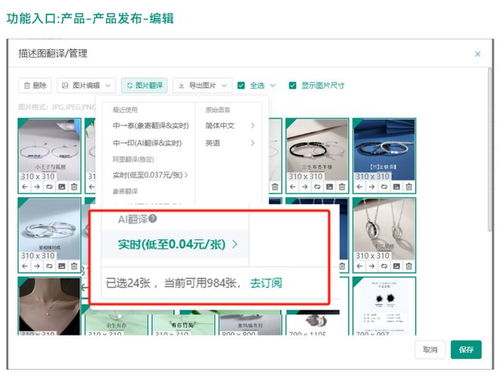Delete the blue-background bracelet image

click(409, 187)
